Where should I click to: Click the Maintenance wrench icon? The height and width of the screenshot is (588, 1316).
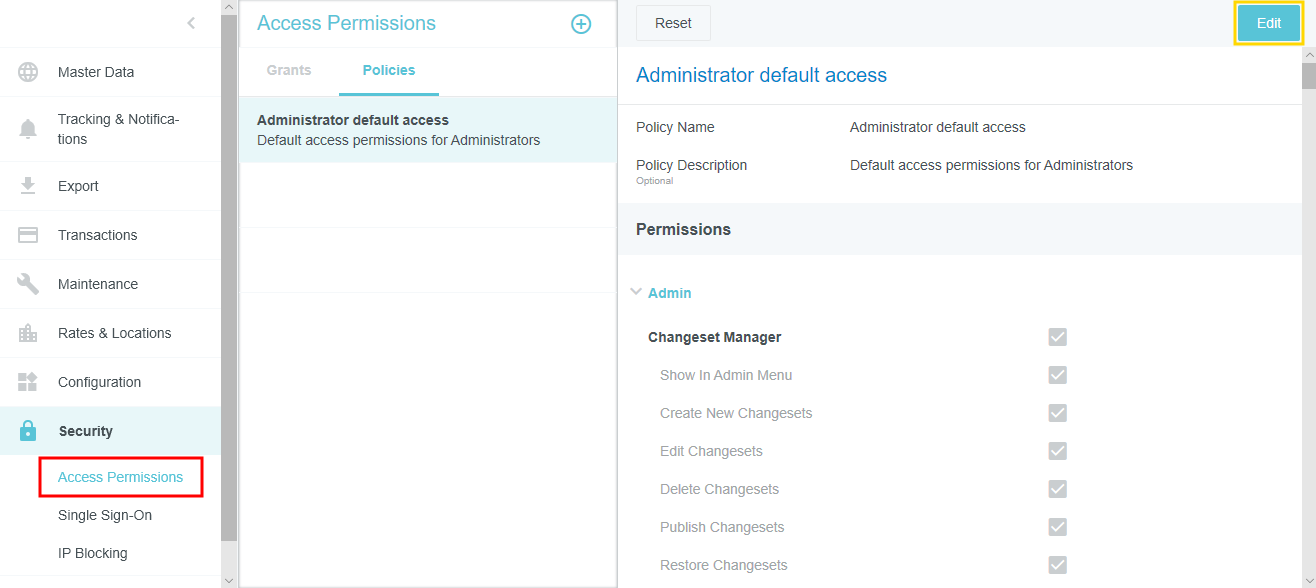(28, 284)
